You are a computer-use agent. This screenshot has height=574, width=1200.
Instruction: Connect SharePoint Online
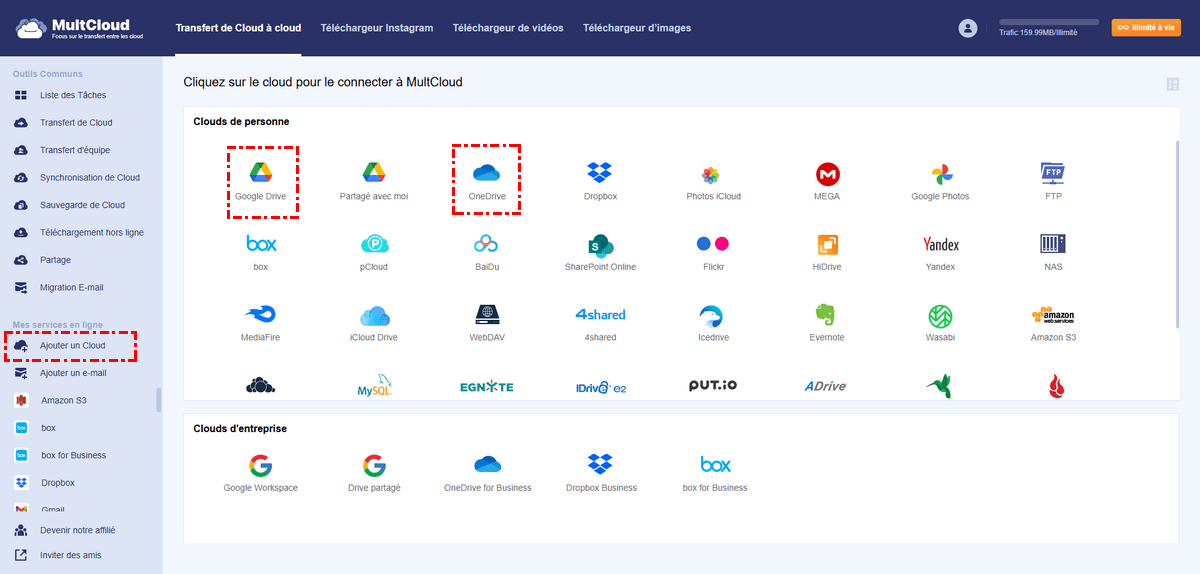600,252
